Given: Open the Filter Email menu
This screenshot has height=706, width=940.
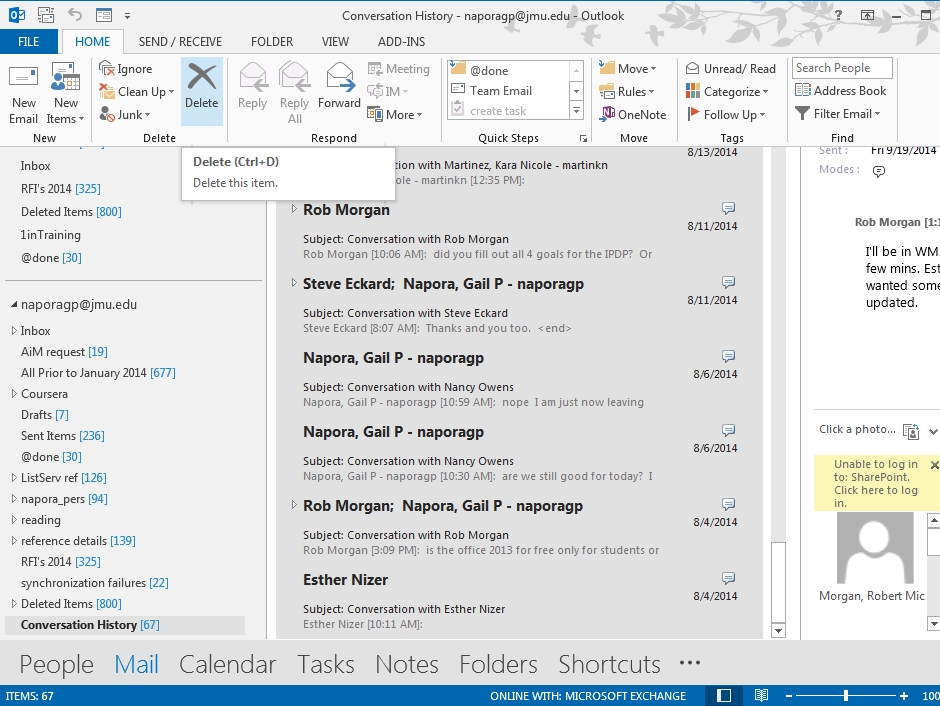Looking at the screenshot, I should tap(837, 113).
